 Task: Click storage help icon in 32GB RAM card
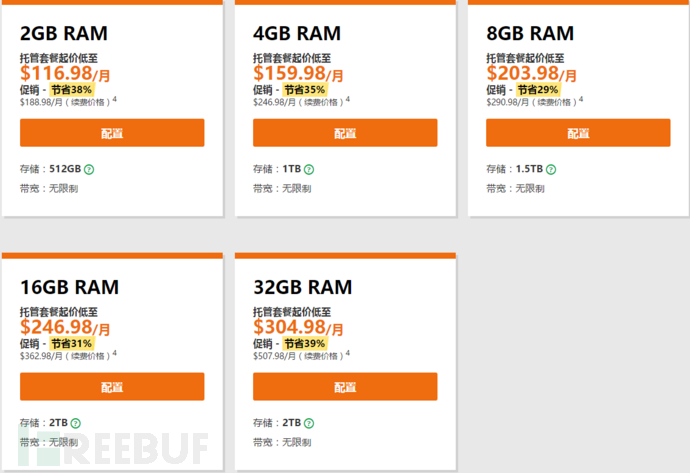click(308, 423)
